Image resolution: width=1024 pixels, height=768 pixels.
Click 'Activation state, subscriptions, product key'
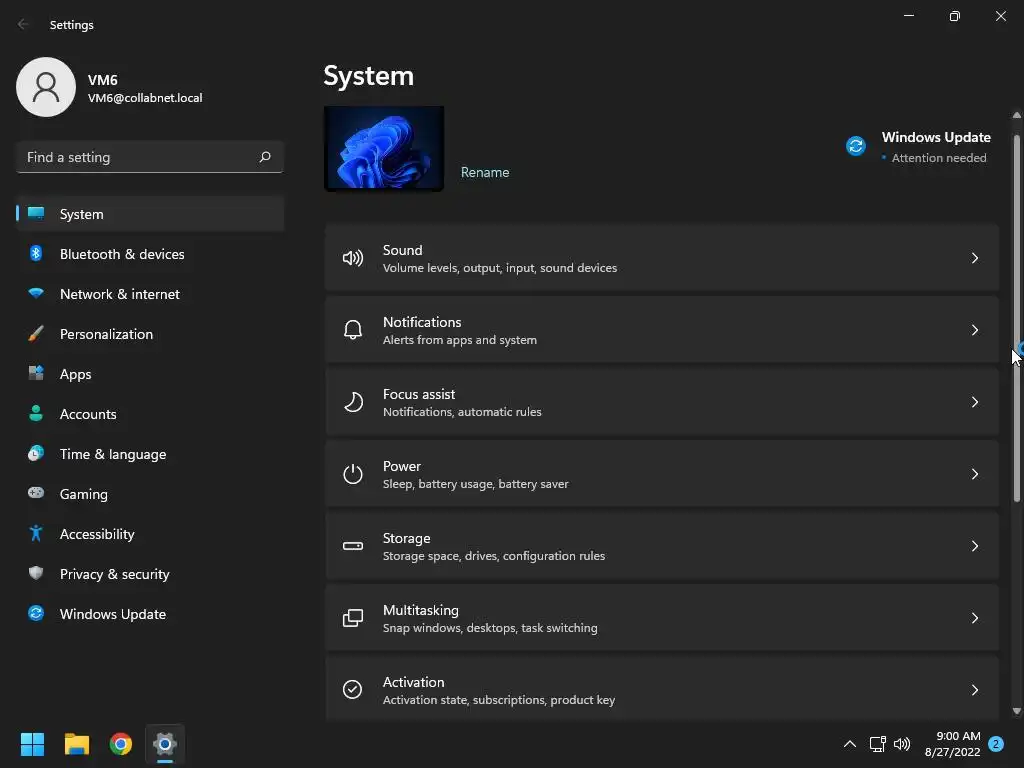[499, 699]
